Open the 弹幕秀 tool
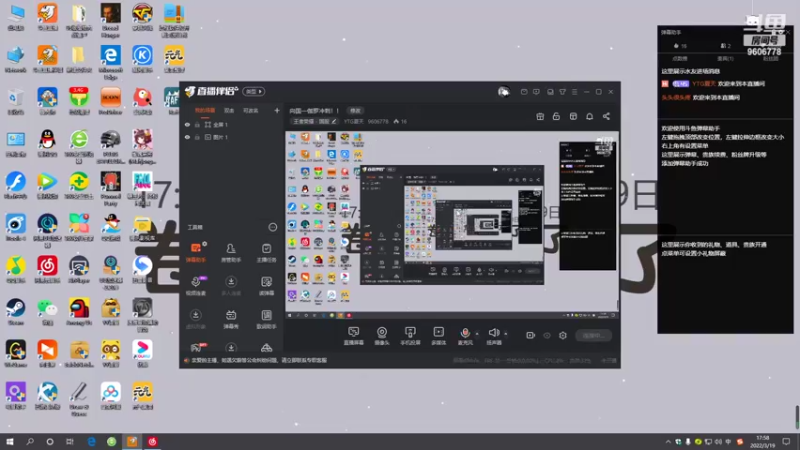This screenshot has width=800, height=450. 231,319
